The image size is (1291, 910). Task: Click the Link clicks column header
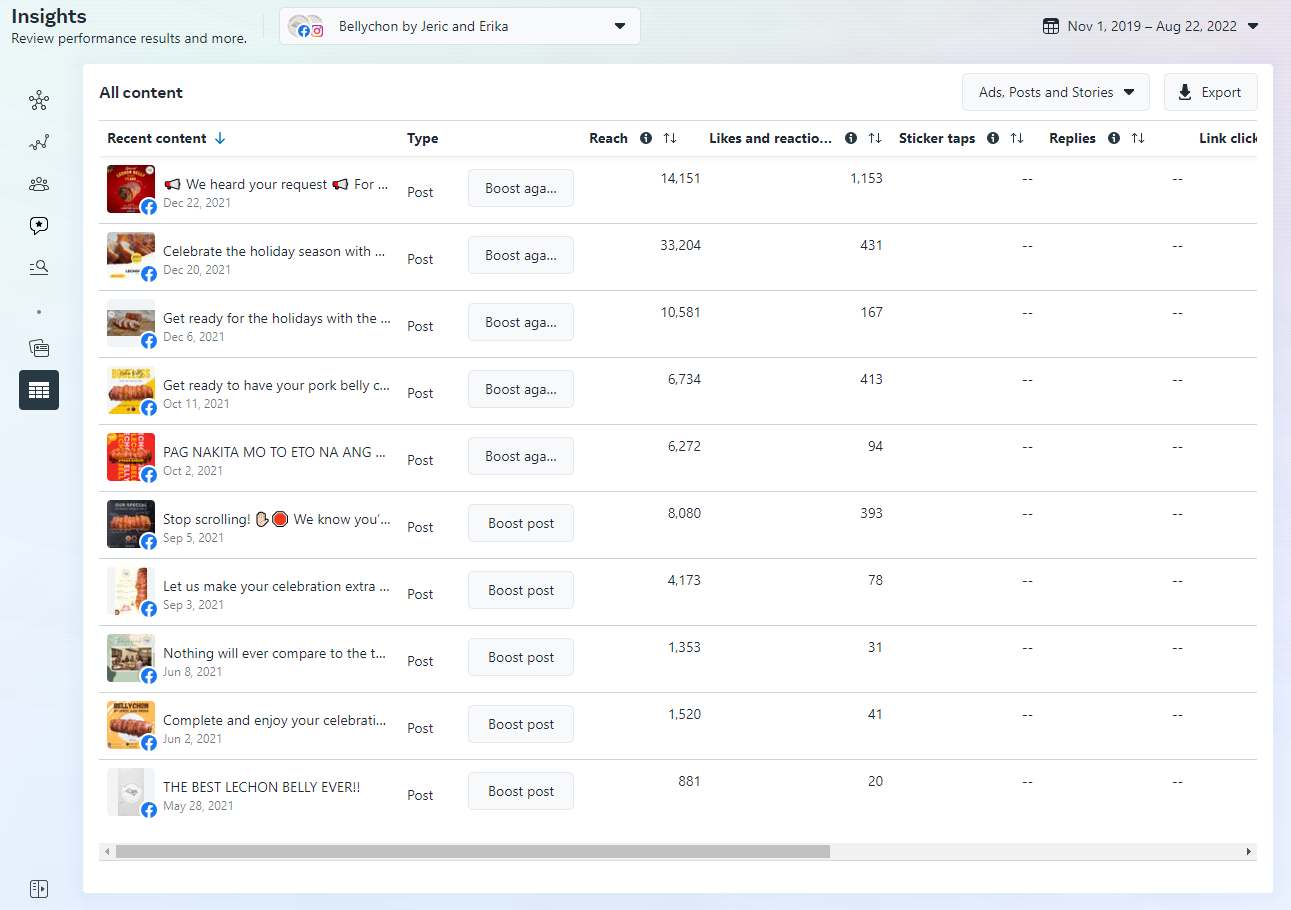(x=1228, y=139)
